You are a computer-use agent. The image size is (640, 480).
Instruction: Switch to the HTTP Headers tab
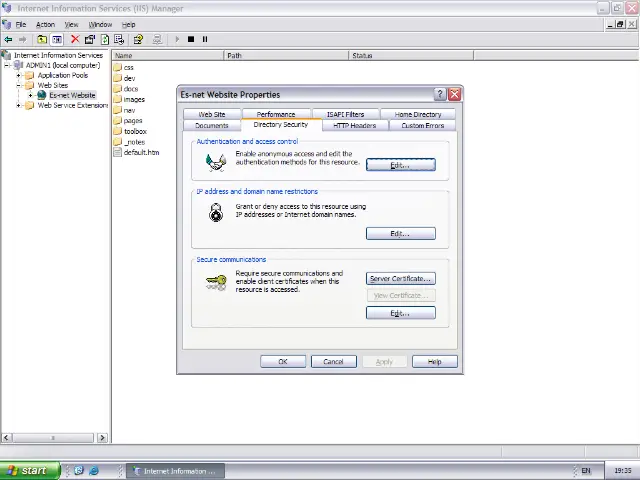(354, 125)
